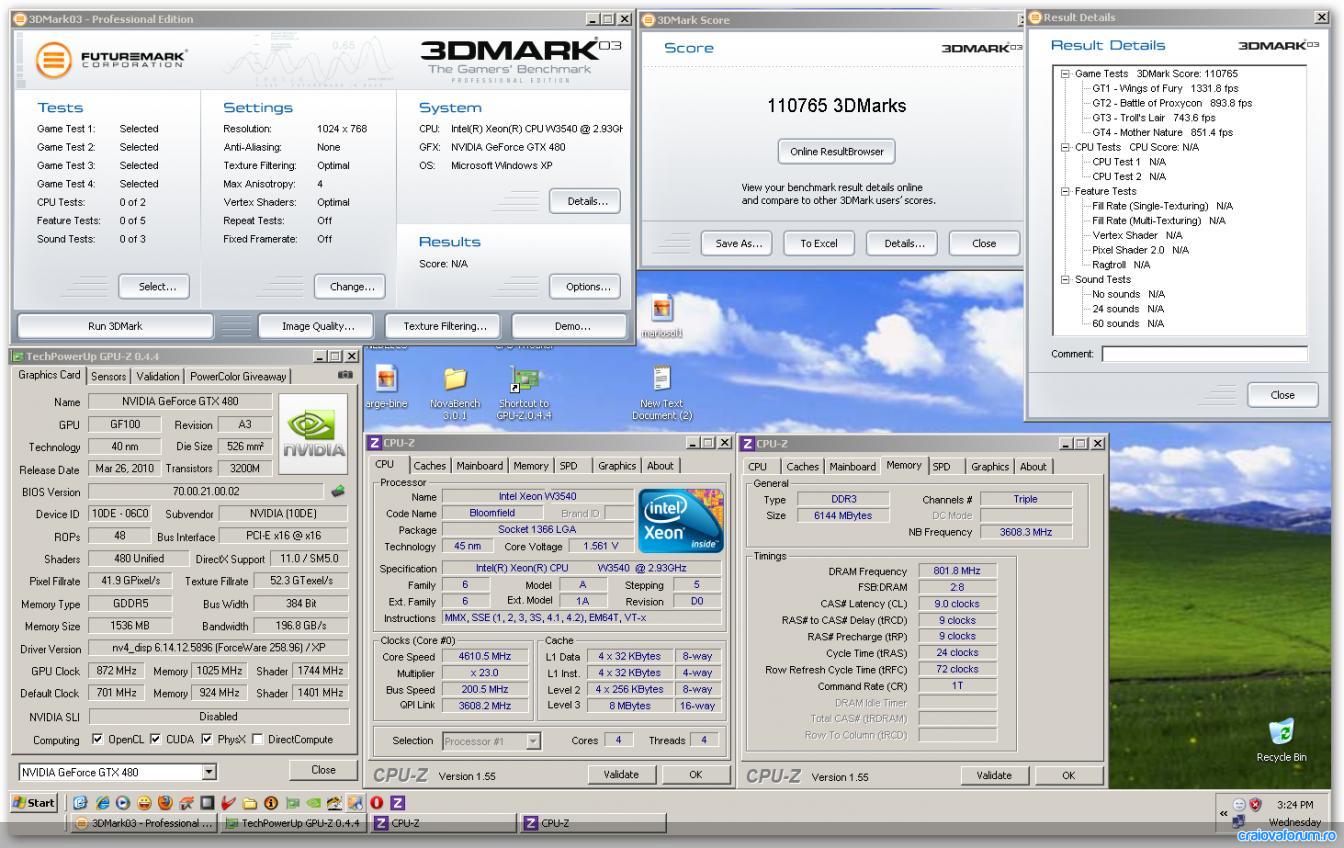The image size is (1344, 848).
Task: Open the NovaBench 3.0.1 folder icon
Action: [x=455, y=394]
